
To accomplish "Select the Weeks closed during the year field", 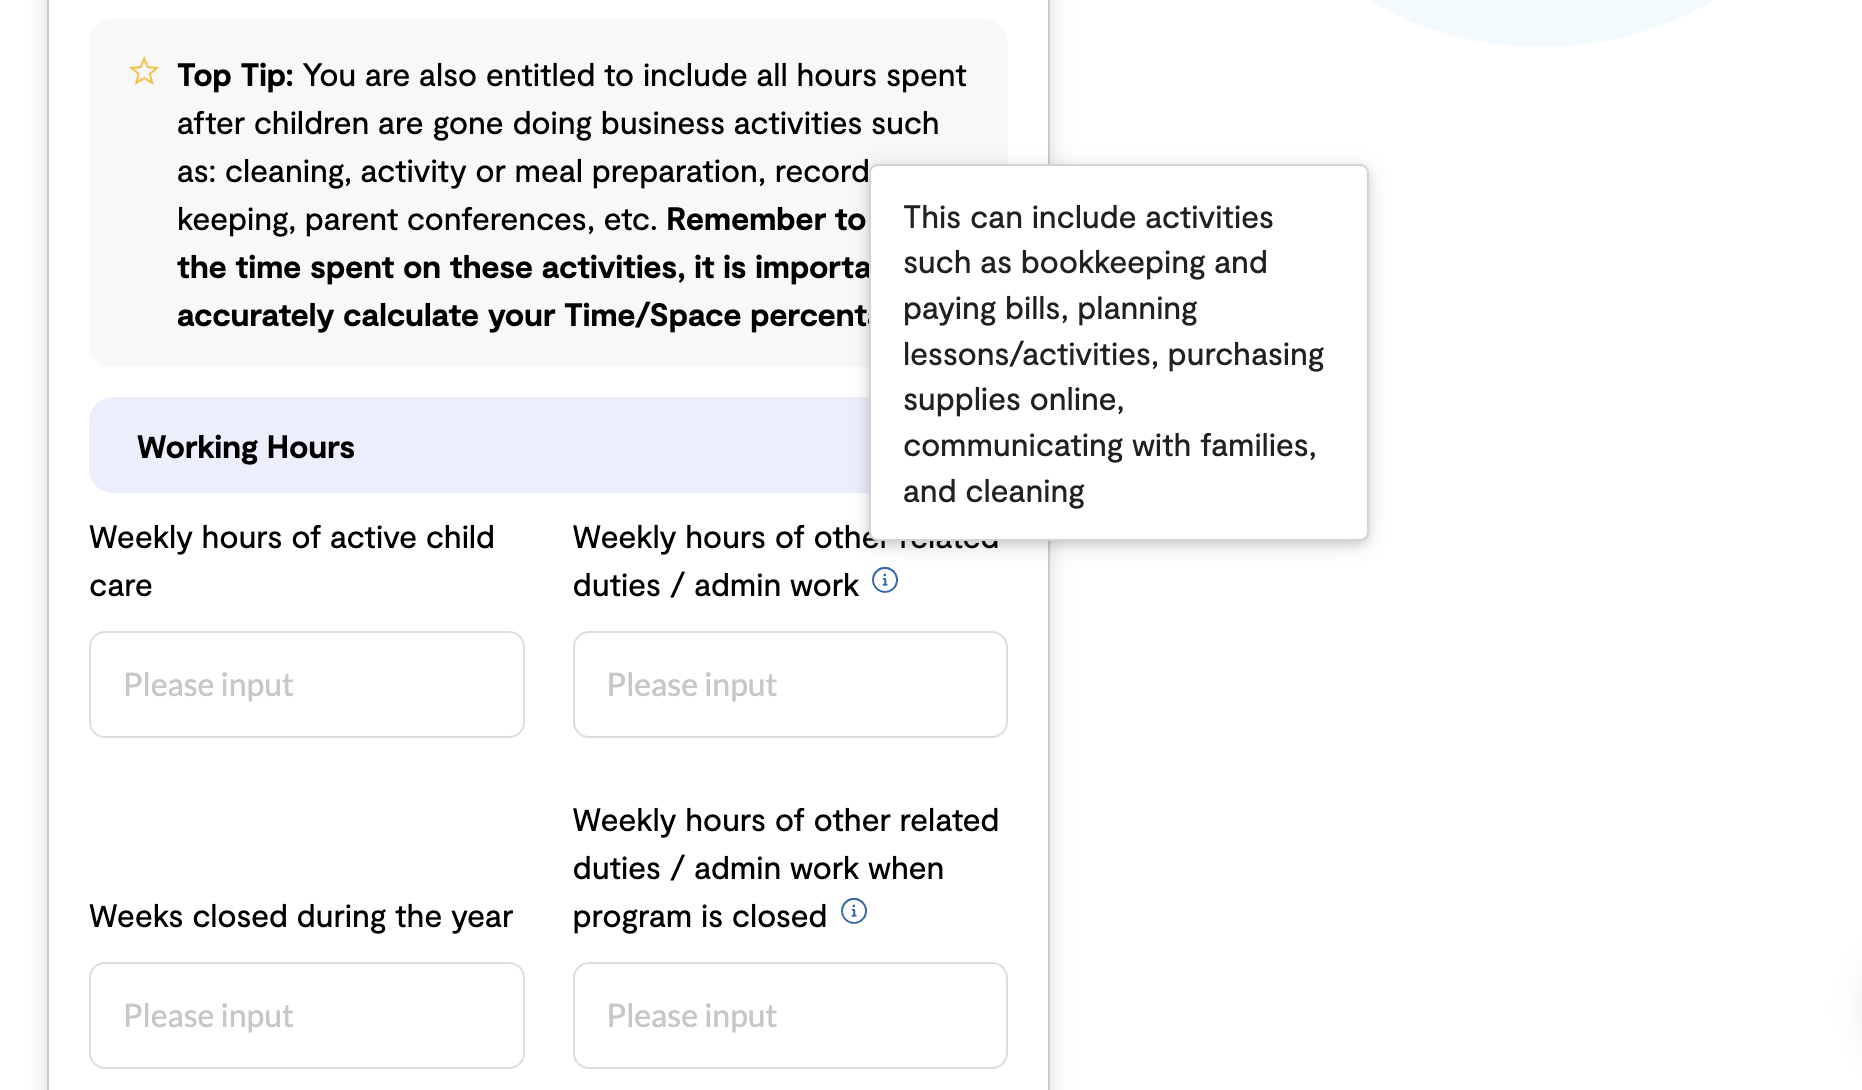I will 307,1015.
